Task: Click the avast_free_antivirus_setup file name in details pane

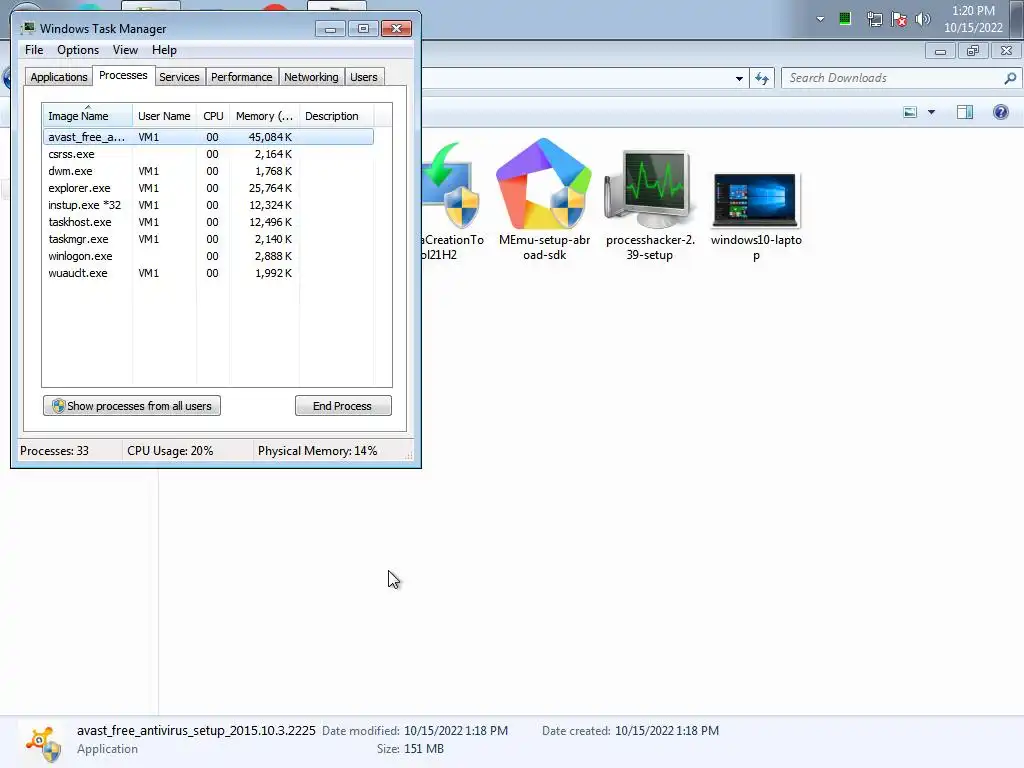Action: 196,731
